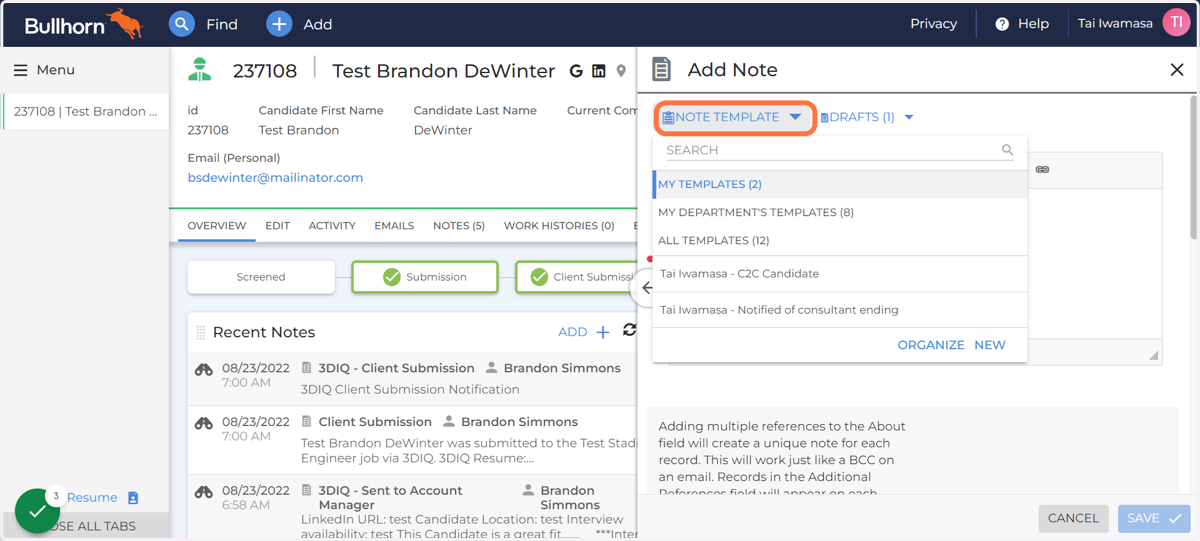The width and height of the screenshot is (1200, 541).
Task: Choose the Tai Iwamasa - C2C Candidate template
Action: click(x=839, y=273)
